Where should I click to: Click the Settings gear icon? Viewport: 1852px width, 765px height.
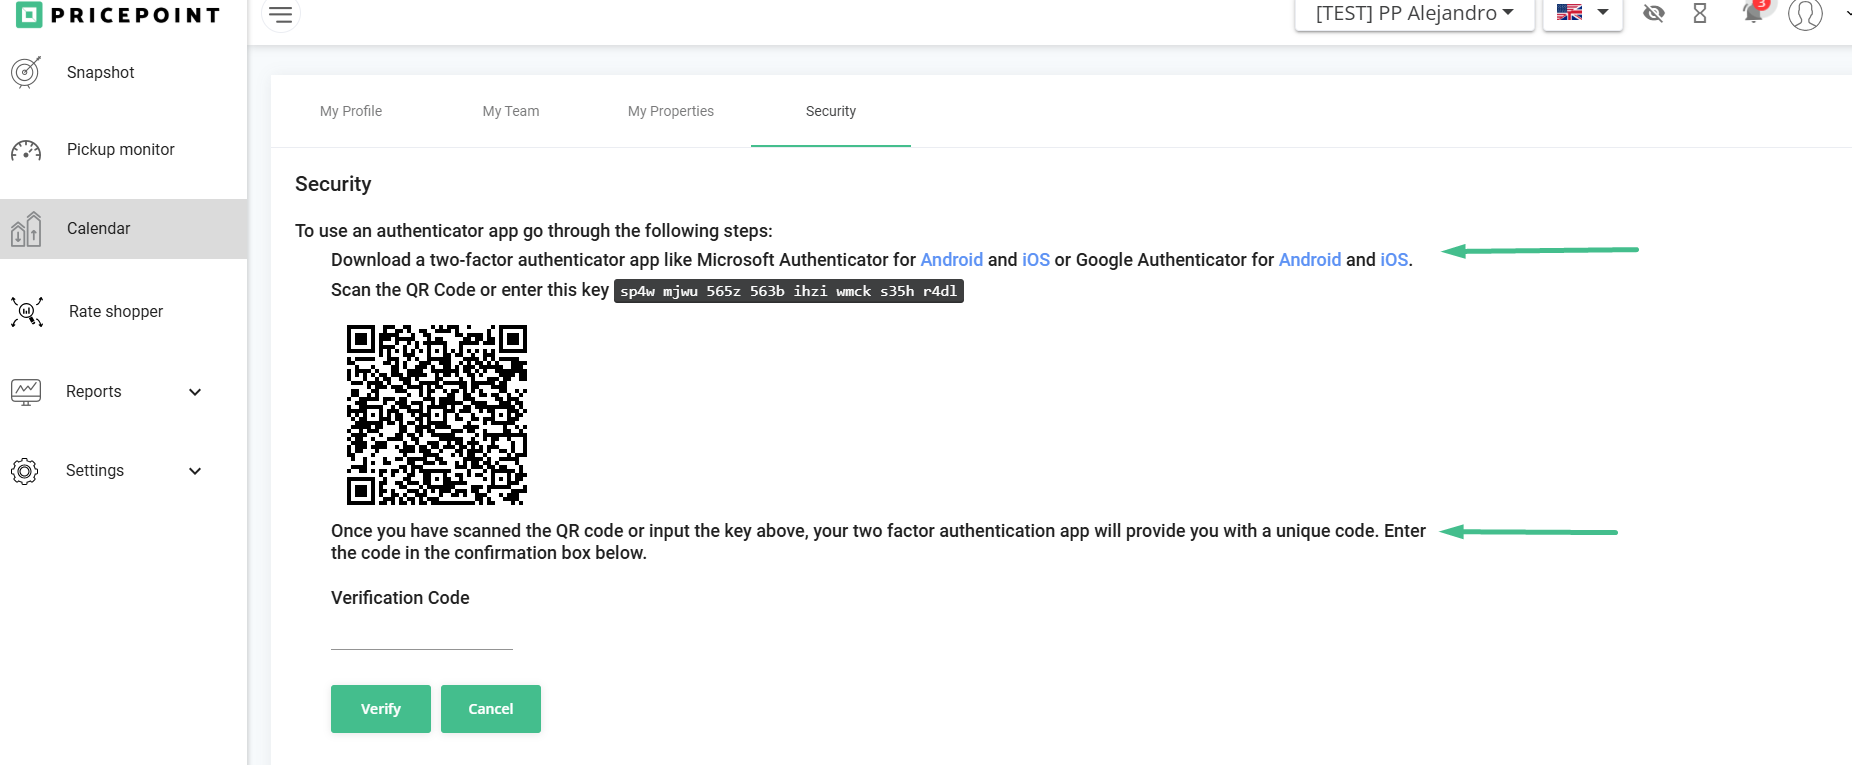pyautogui.click(x=25, y=471)
